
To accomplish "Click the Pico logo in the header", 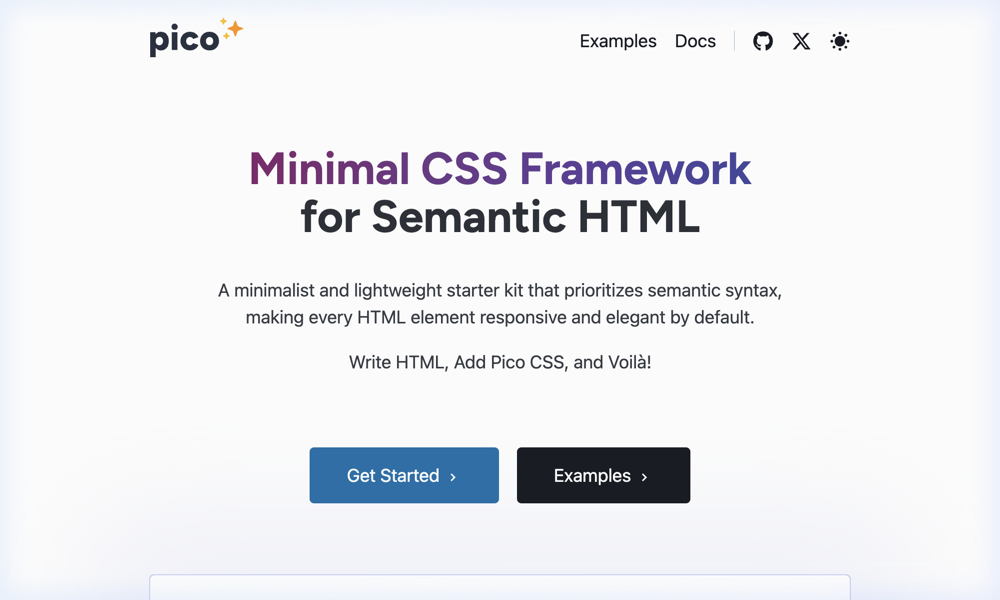I will tap(185, 40).
